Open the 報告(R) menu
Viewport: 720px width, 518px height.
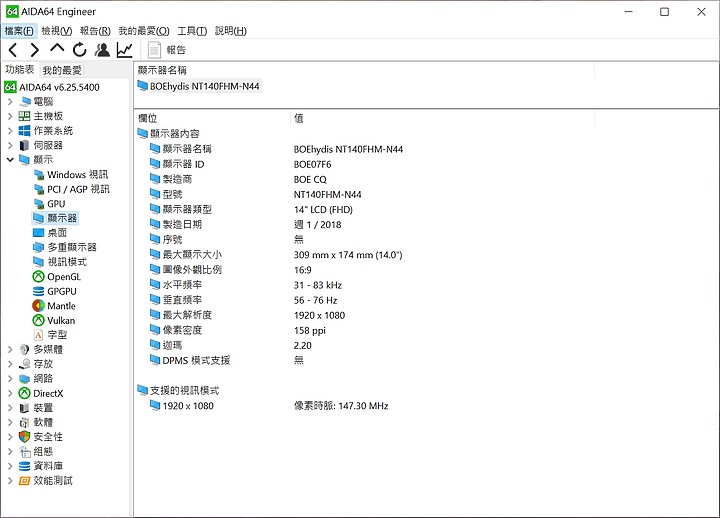coord(95,31)
